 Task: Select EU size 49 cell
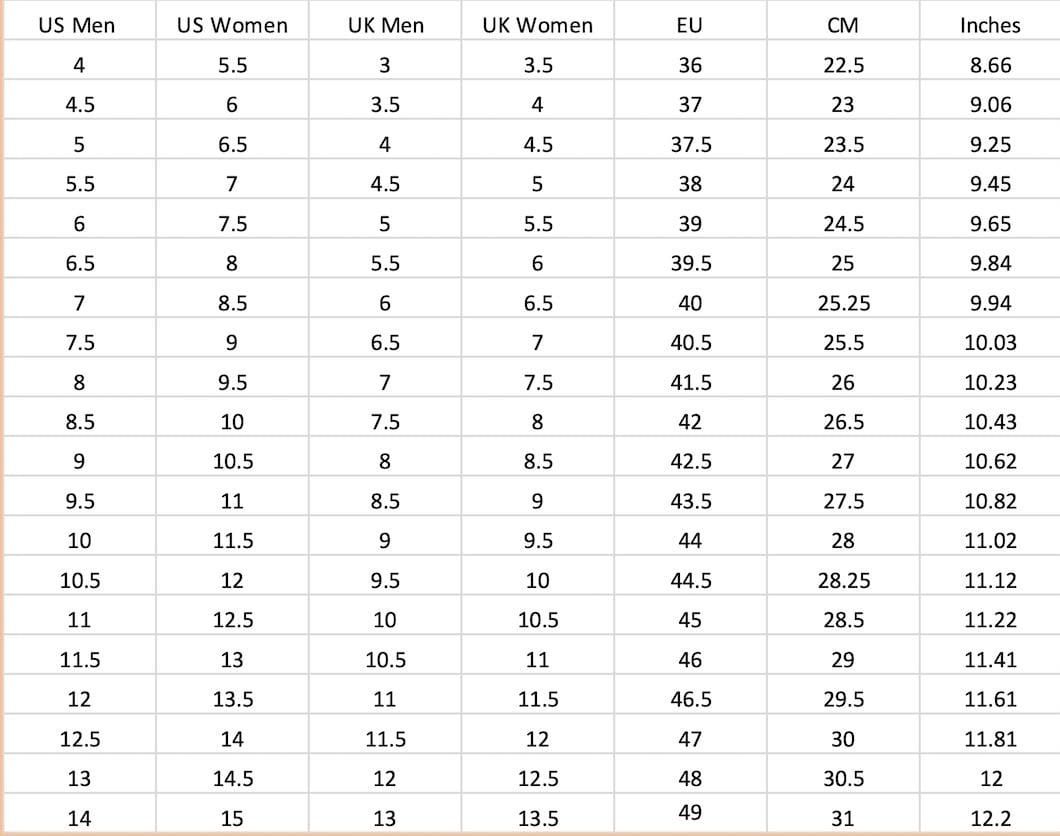[x=690, y=812]
